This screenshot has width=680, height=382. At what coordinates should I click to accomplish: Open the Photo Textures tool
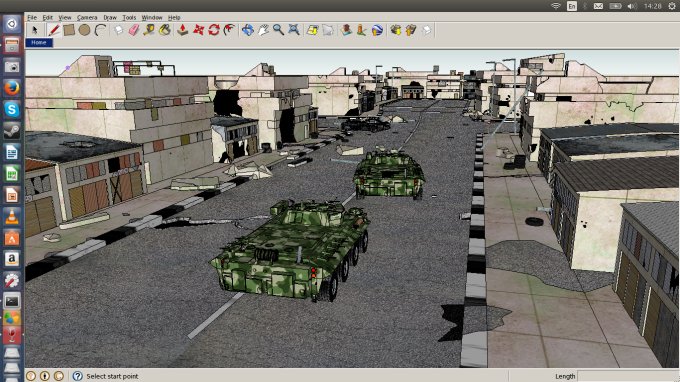361,30
